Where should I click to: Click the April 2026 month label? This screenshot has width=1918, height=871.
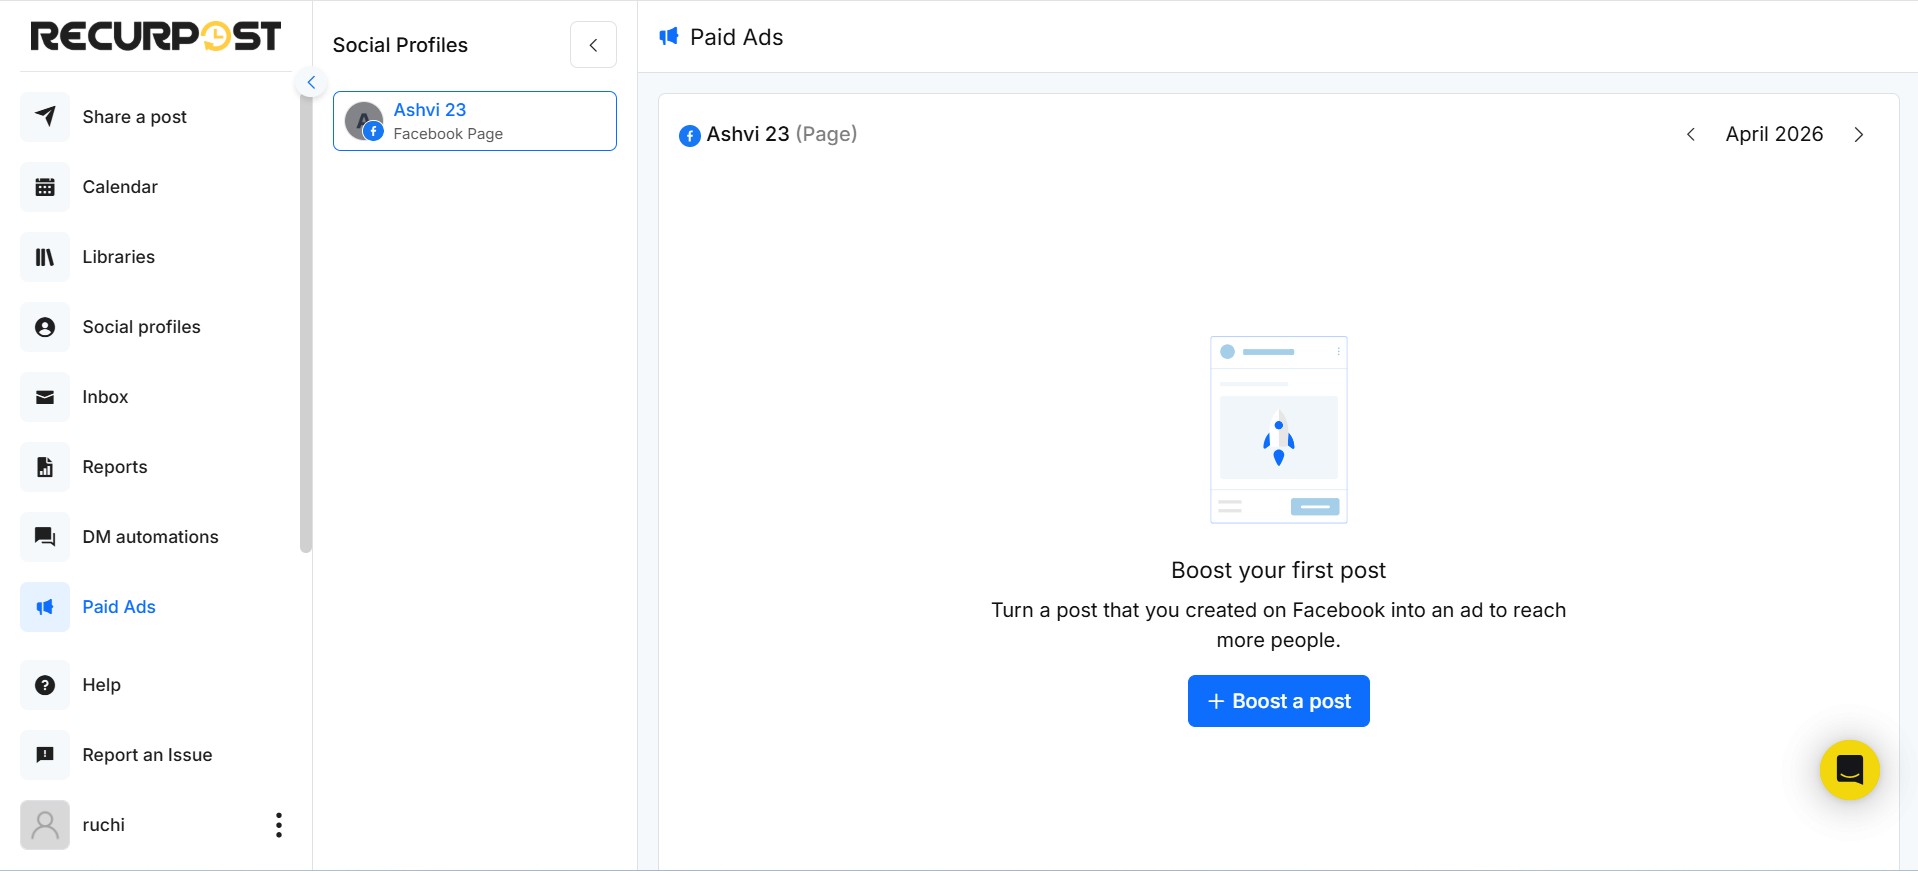[1774, 134]
